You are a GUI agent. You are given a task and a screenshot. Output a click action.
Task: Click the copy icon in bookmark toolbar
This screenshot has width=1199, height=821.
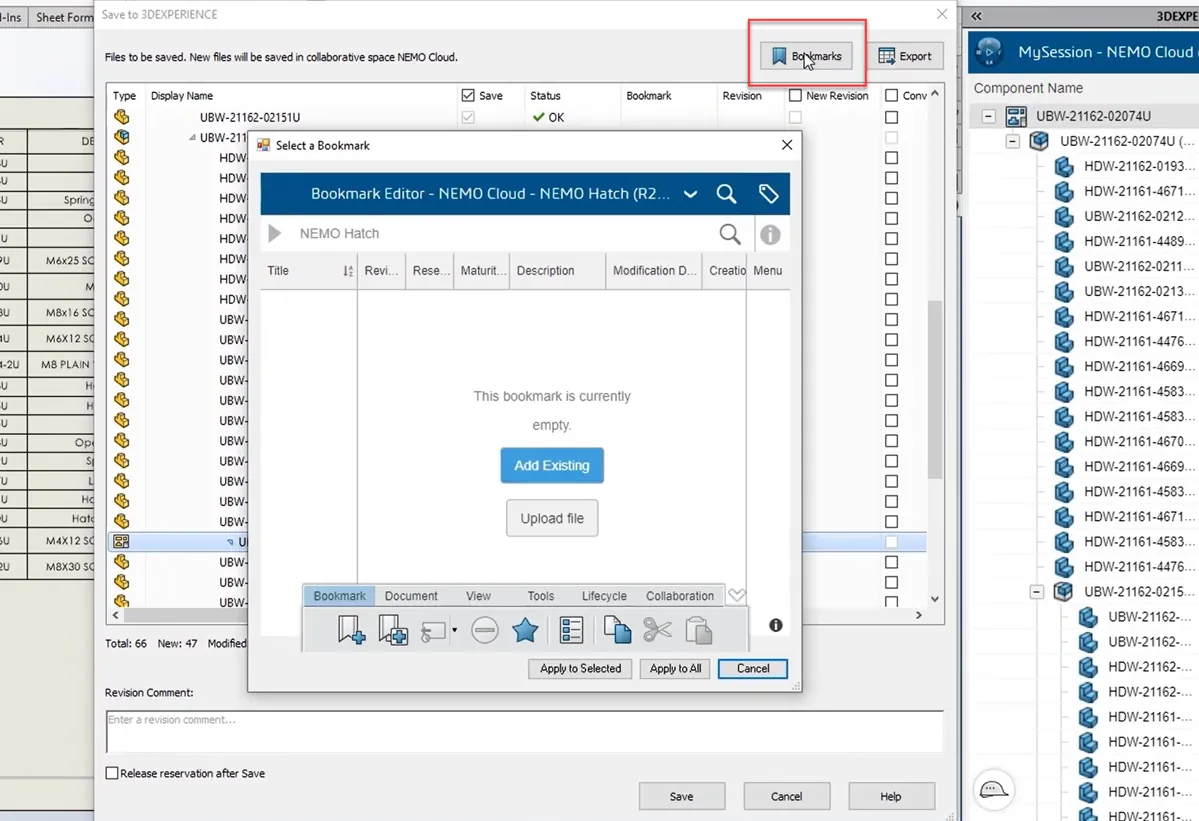617,630
